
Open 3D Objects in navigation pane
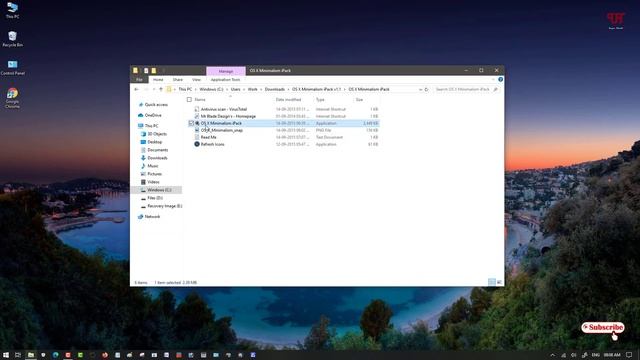[157, 134]
